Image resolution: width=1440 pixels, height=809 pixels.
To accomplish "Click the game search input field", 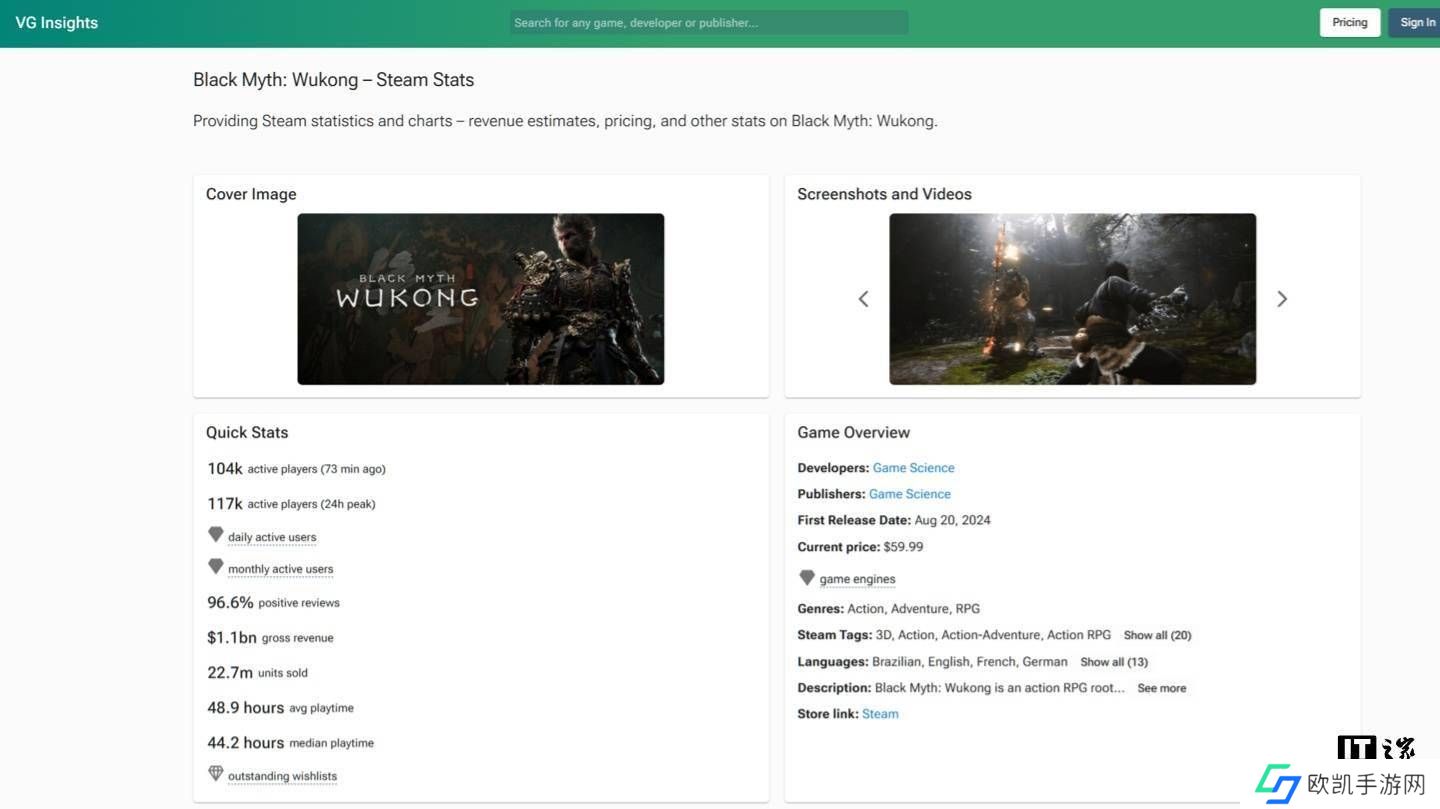I will [708, 23].
